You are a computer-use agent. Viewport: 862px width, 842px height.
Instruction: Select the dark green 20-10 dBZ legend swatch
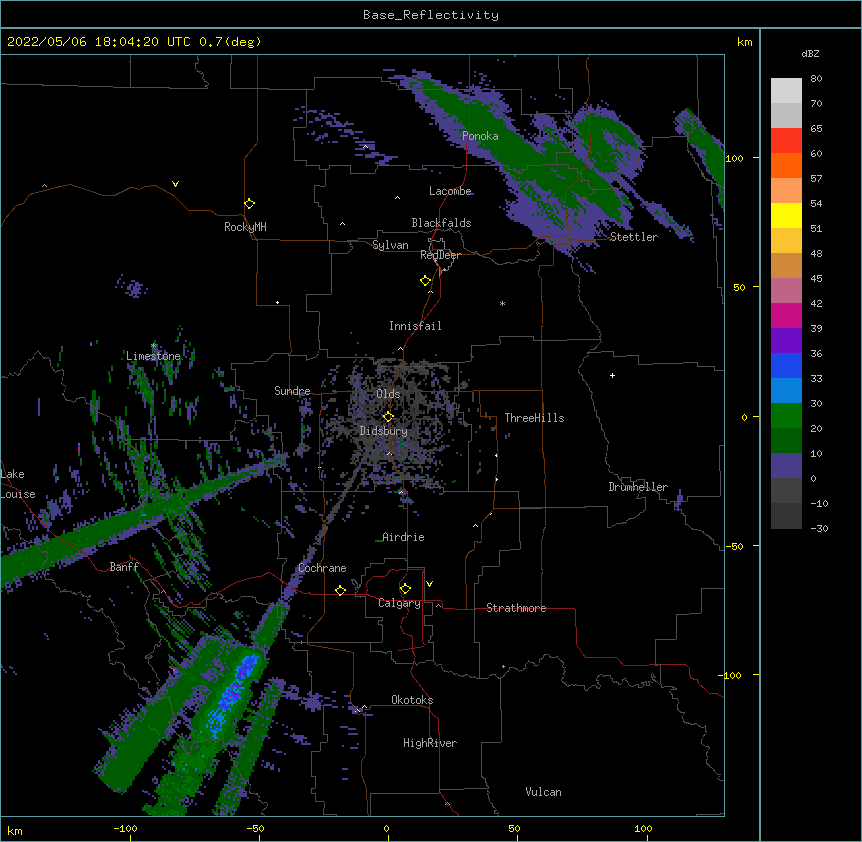[786, 441]
